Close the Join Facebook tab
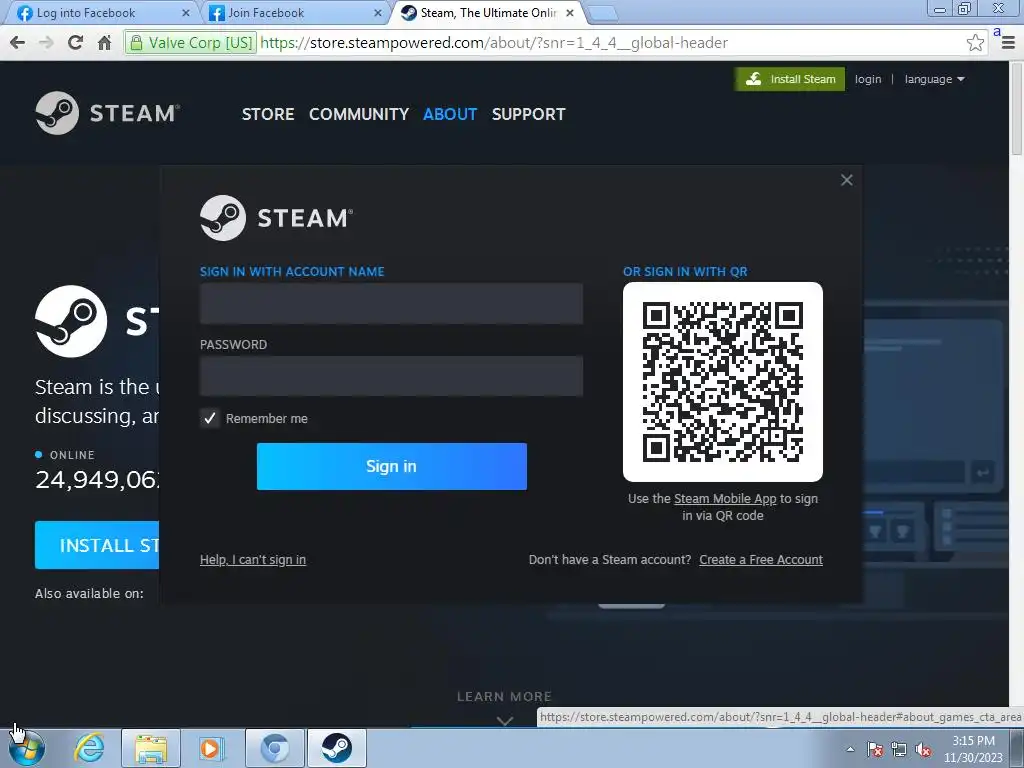1024x768 pixels. [377, 12]
